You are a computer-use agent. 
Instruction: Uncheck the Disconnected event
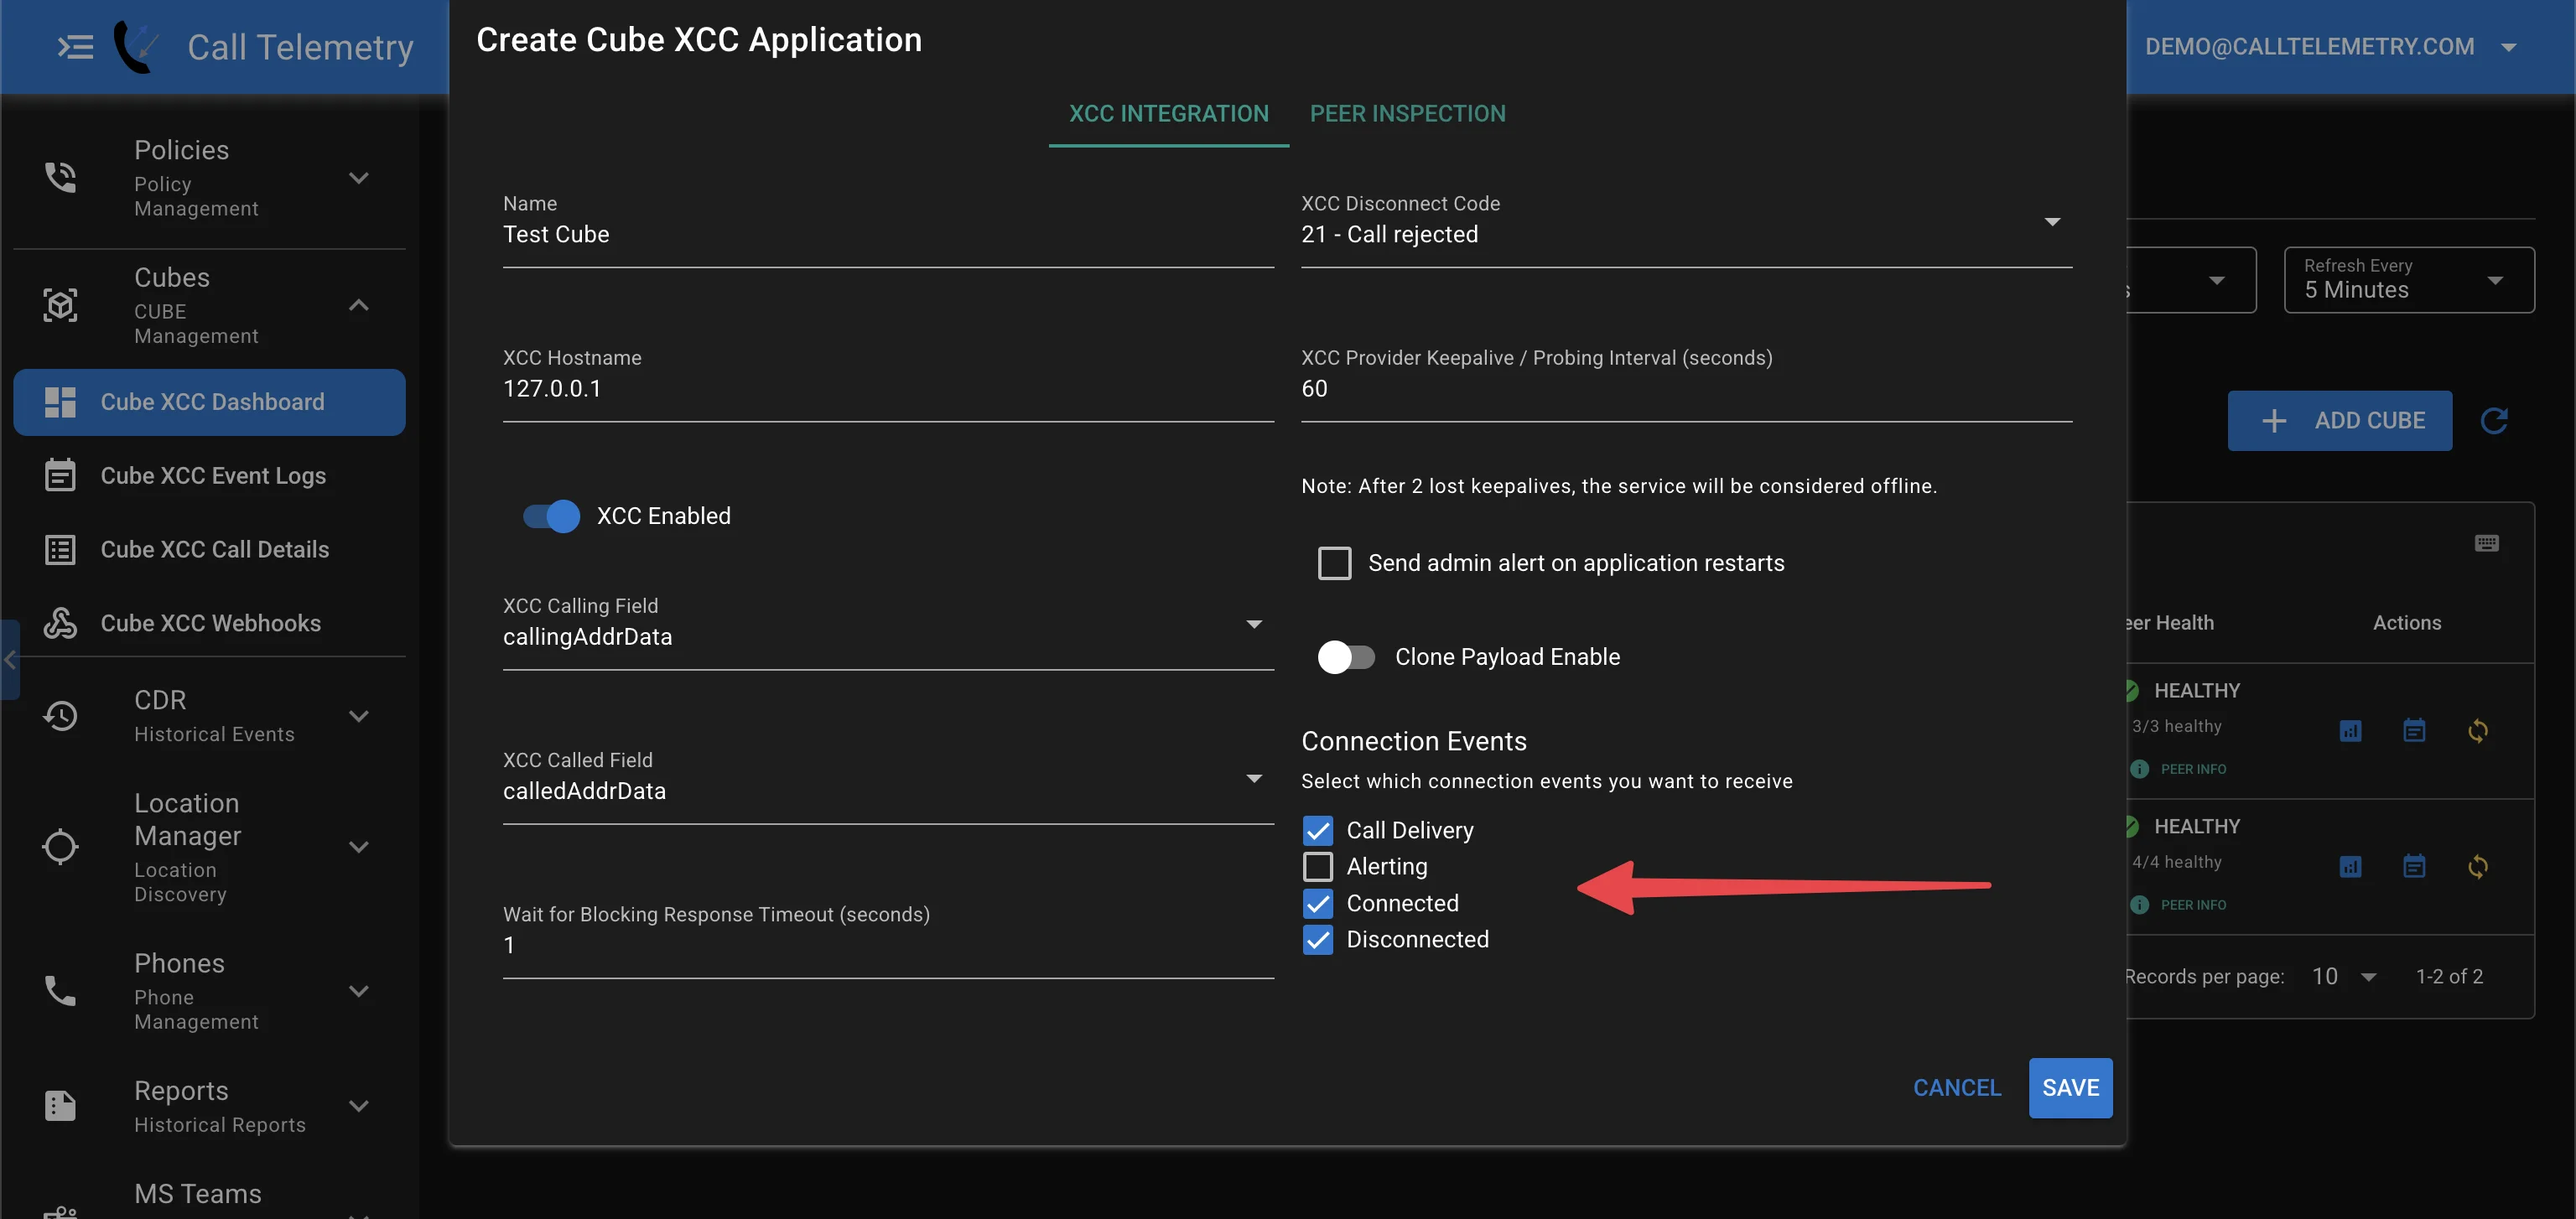[1318, 939]
